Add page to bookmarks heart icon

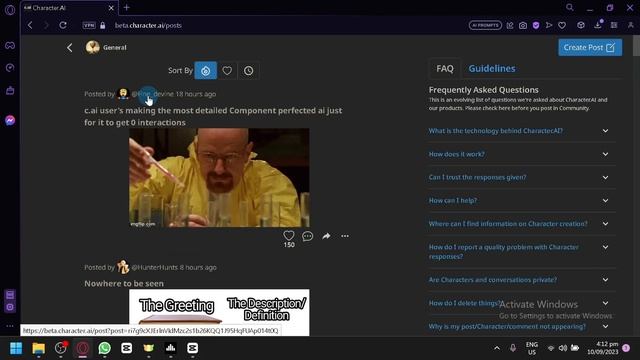click(x=562, y=25)
